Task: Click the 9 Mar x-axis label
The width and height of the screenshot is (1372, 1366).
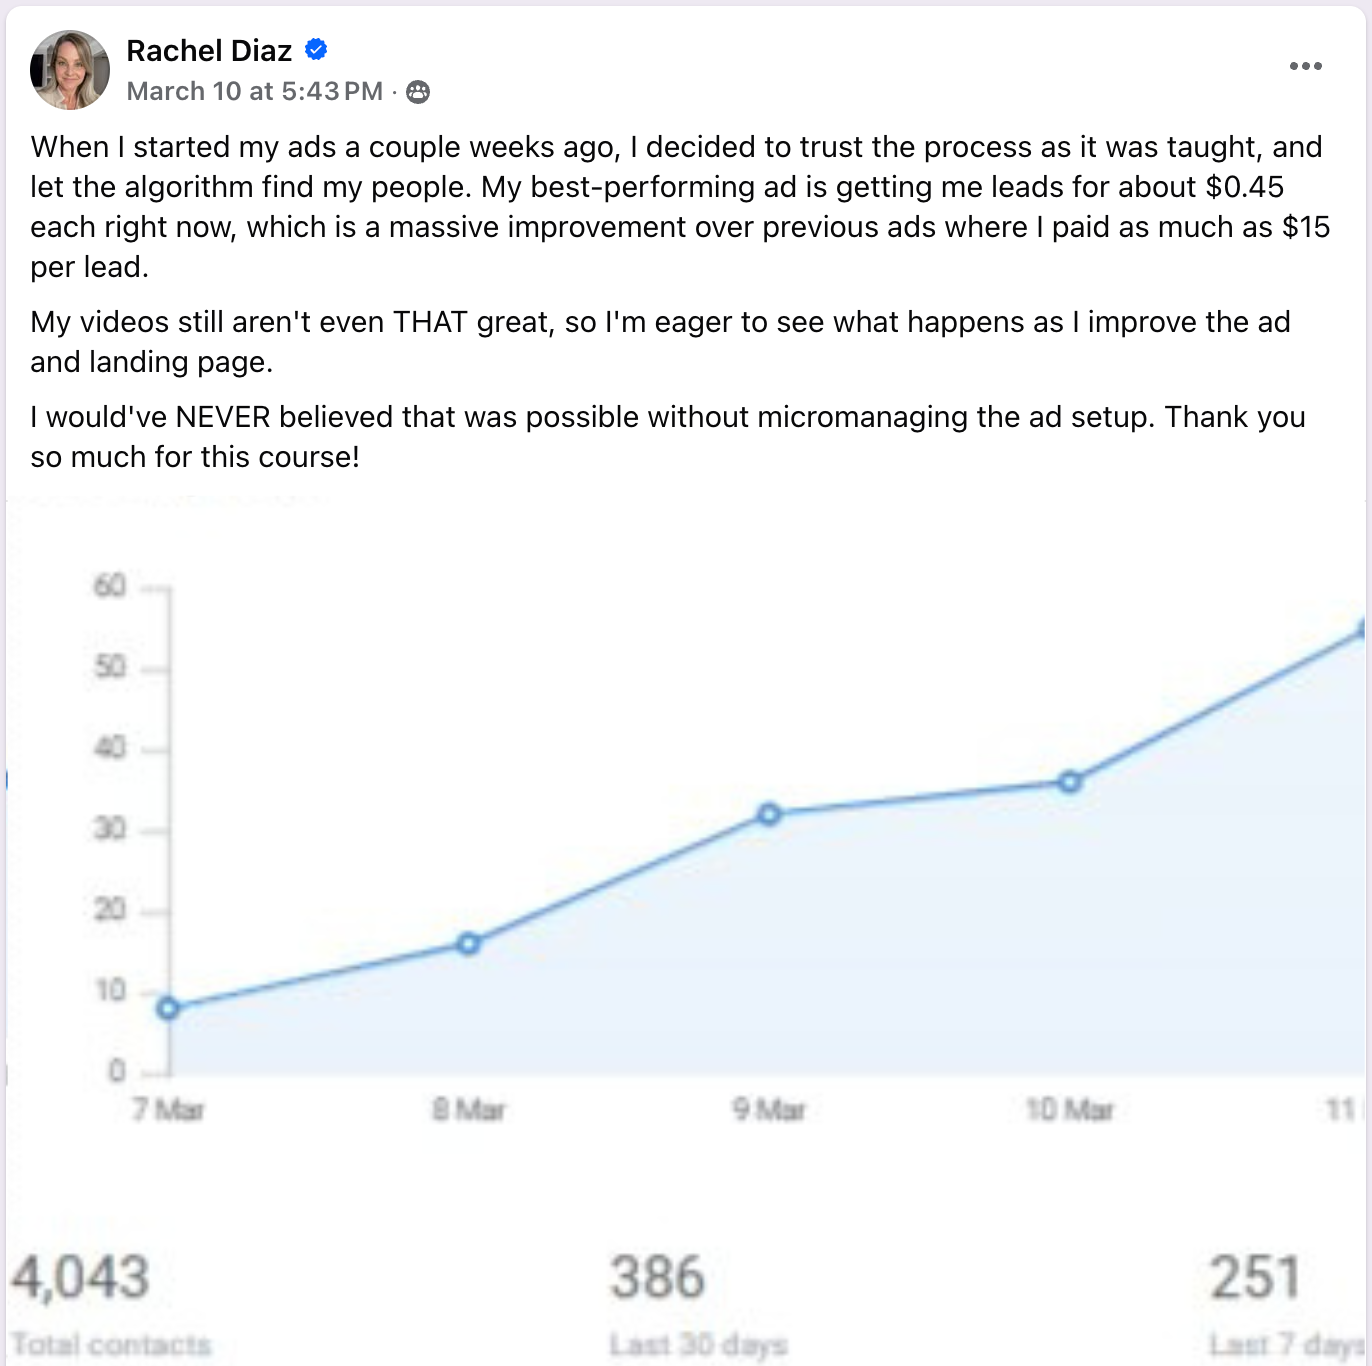Action: pos(769,1110)
